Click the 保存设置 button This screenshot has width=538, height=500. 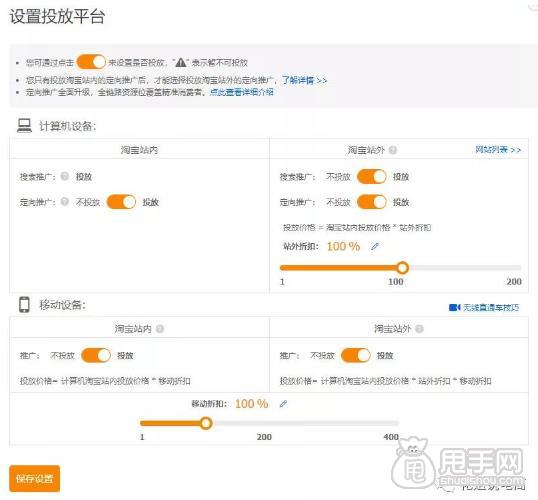35,478
